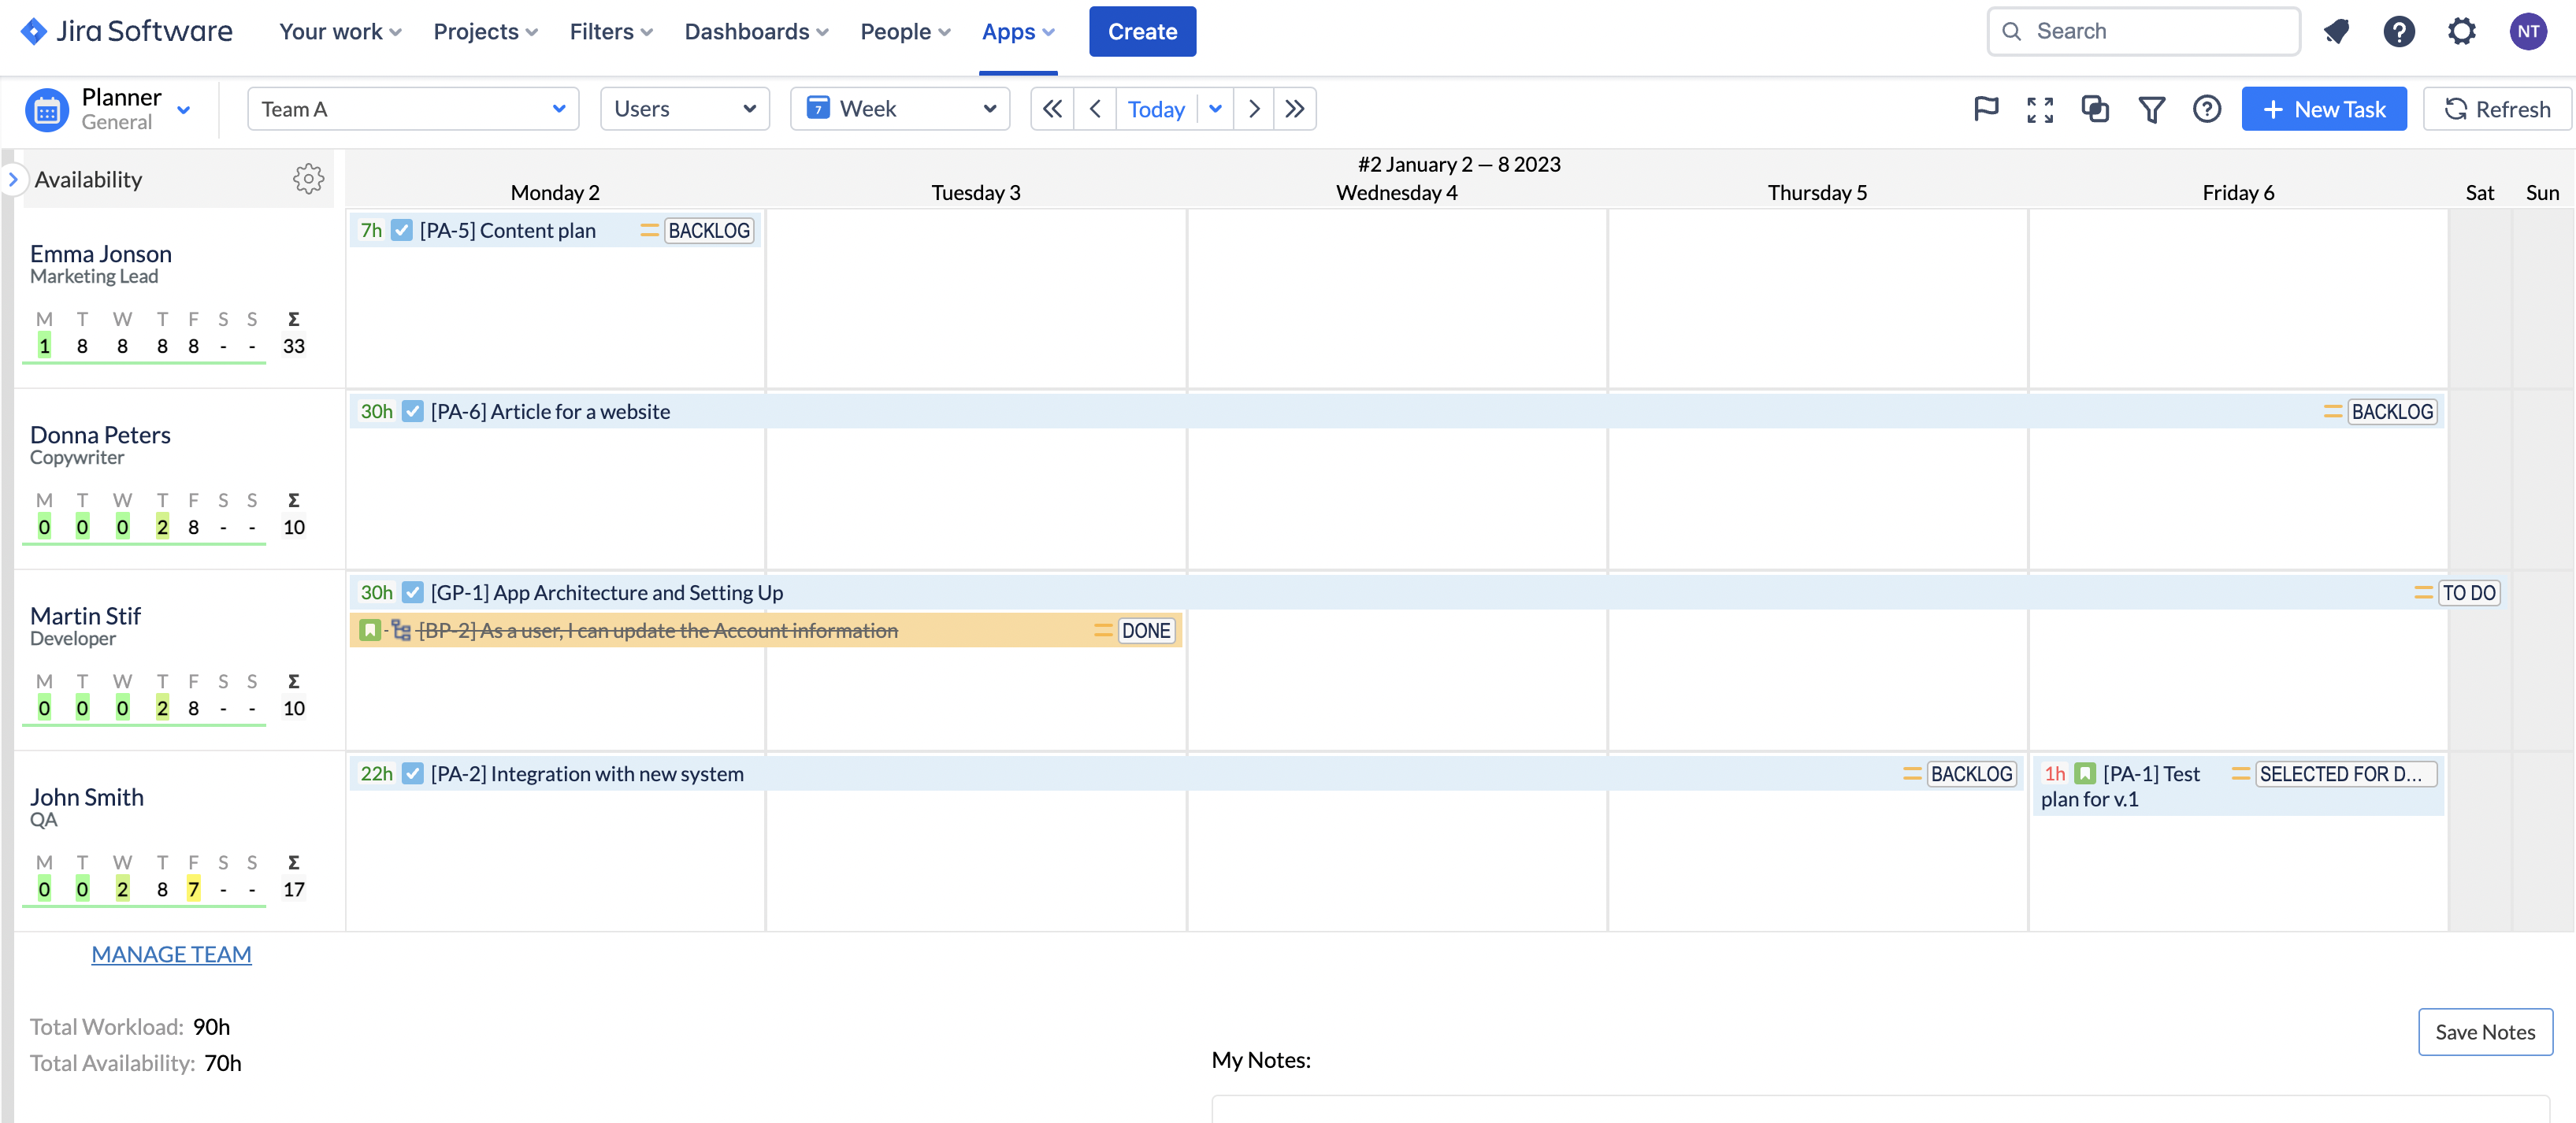2576x1123 pixels.
Task: Expand the Week time range dropdown
Action: 899,108
